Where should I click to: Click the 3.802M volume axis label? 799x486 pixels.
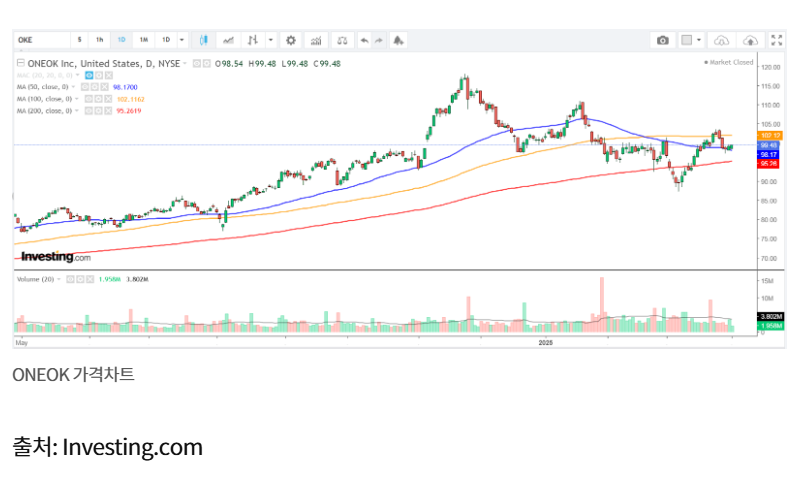(770, 316)
